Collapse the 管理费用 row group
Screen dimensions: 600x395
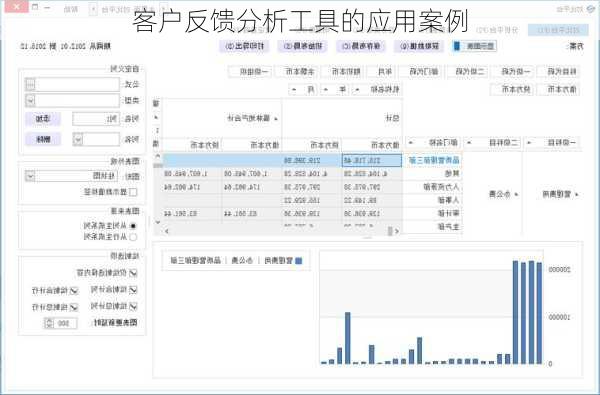[576, 195]
